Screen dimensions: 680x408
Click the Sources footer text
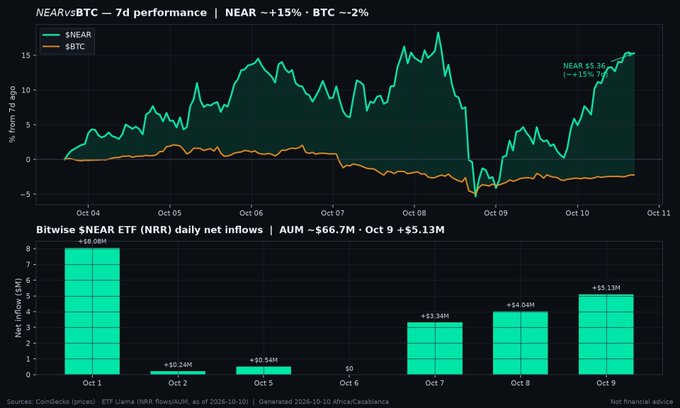click(x=197, y=402)
